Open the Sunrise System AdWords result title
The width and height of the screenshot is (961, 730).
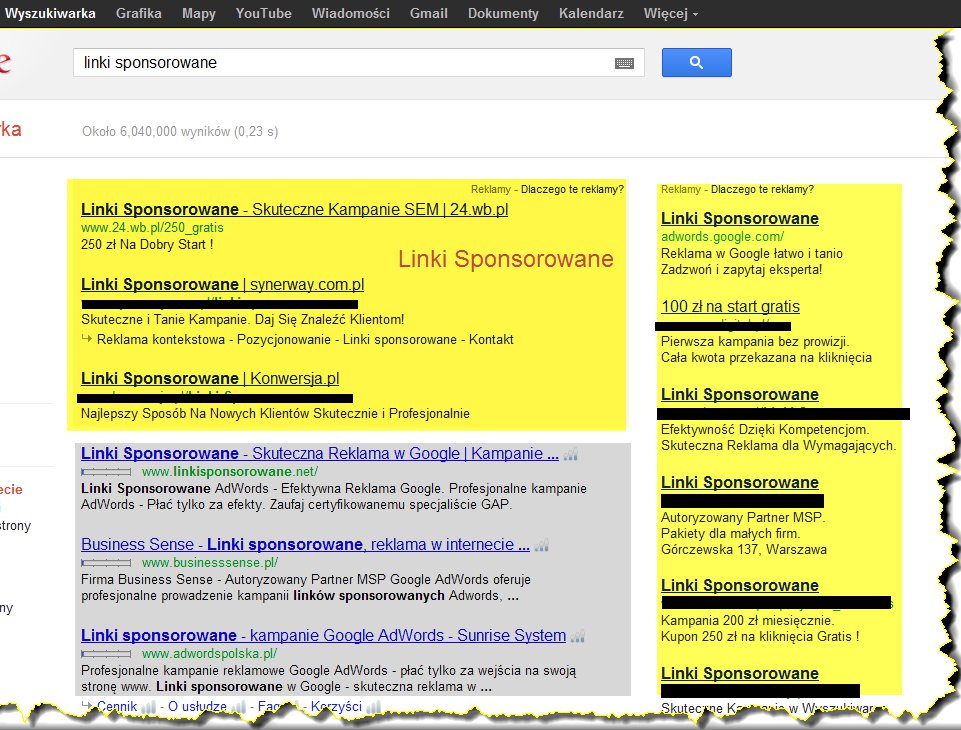pos(324,636)
